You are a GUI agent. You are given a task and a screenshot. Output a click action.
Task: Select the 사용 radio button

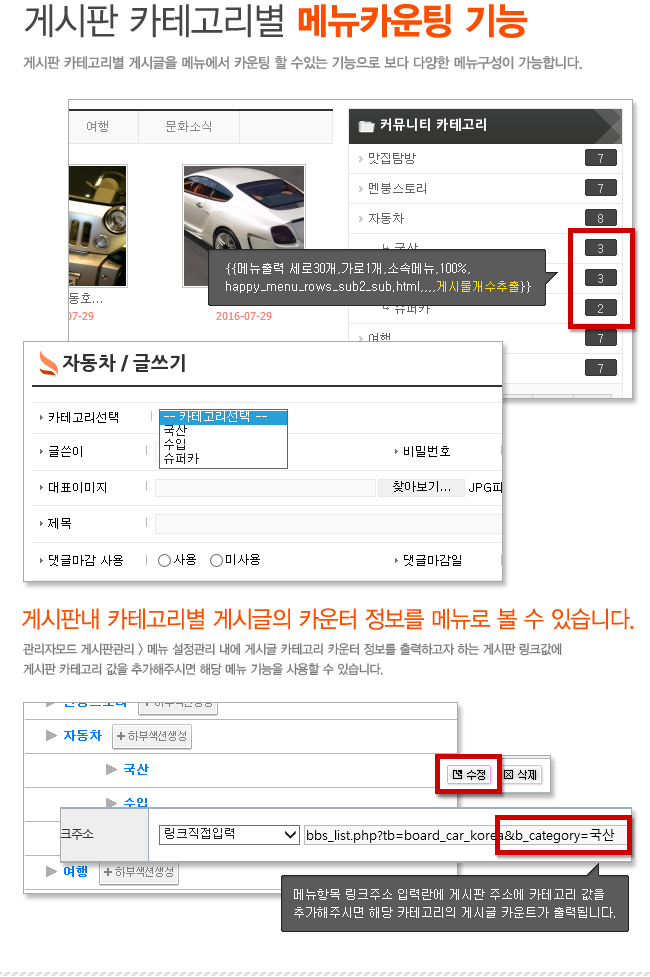164,561
